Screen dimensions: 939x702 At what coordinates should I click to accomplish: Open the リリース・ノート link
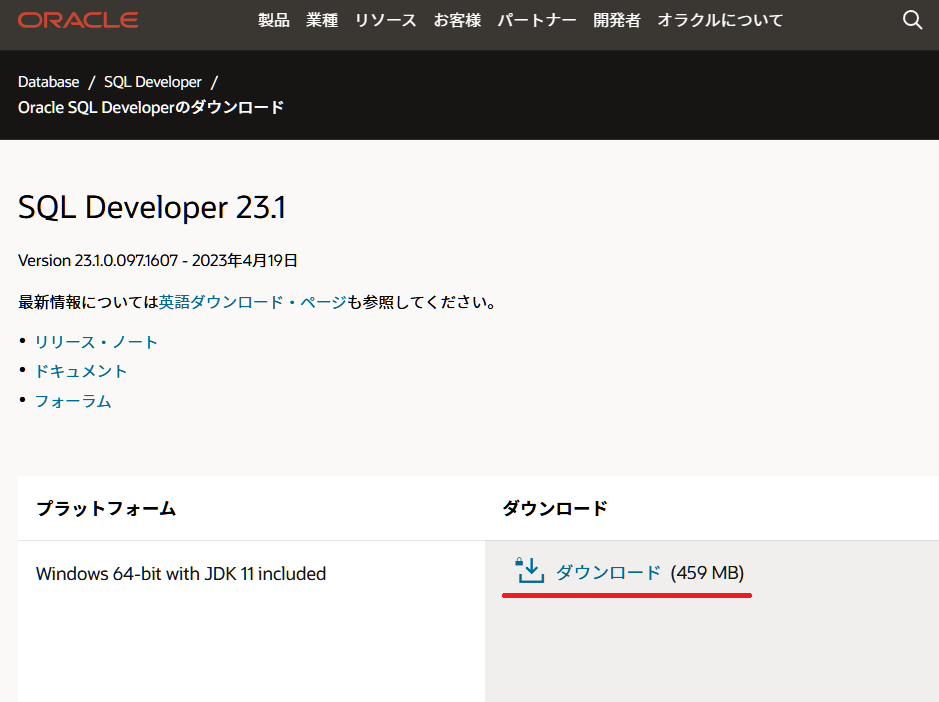coord(96,342)
